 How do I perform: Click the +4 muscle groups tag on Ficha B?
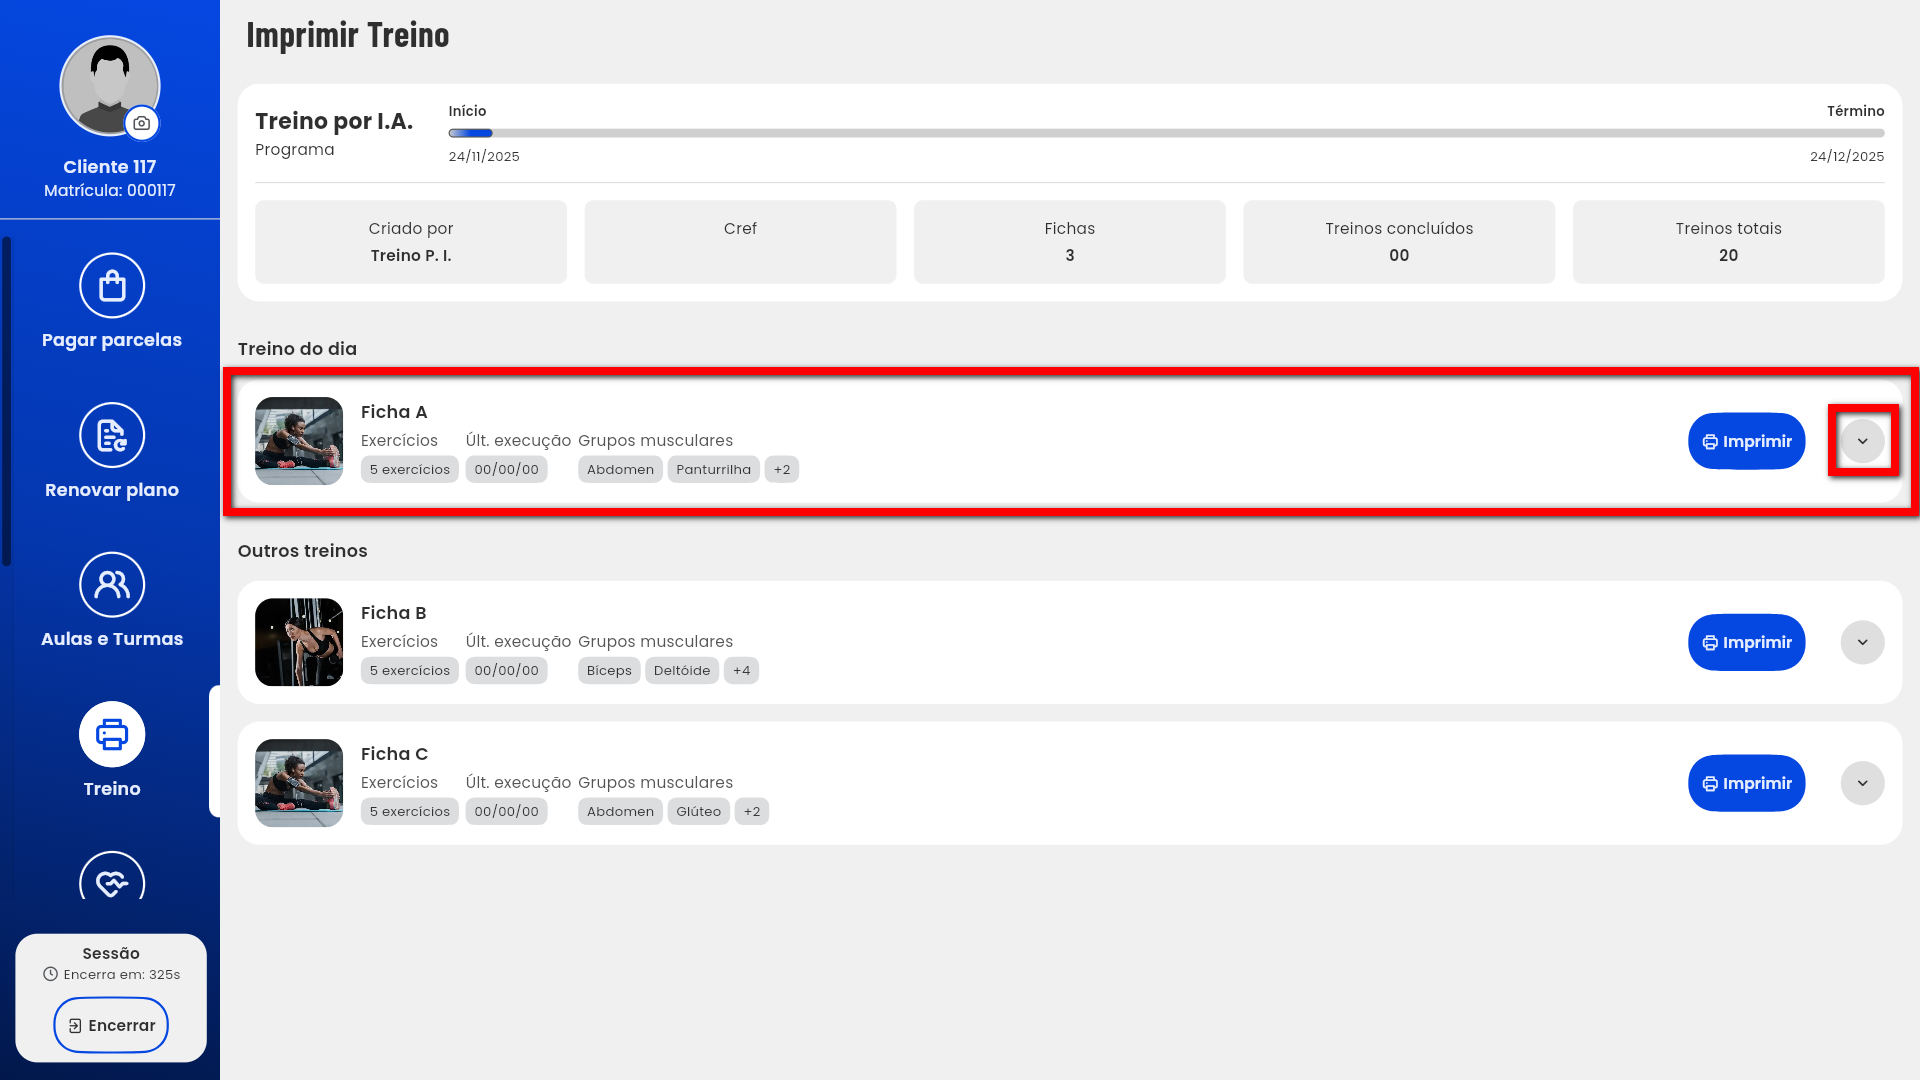pos(741,670)
